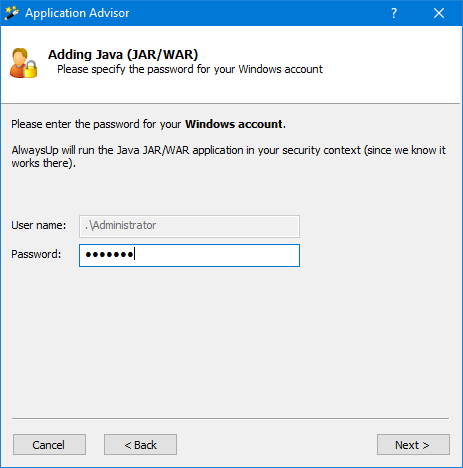
Task: Click the AlwaysUp security context paragraph
Action: (x=228, y=157)
